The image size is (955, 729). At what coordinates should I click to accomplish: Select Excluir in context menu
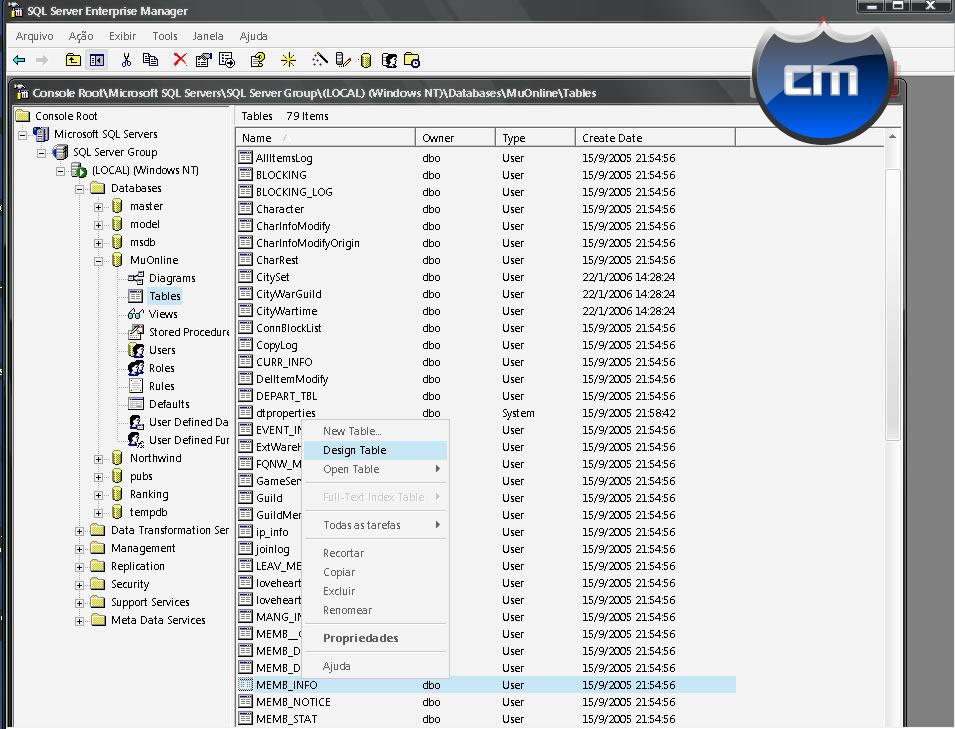(x=375, y=591)
